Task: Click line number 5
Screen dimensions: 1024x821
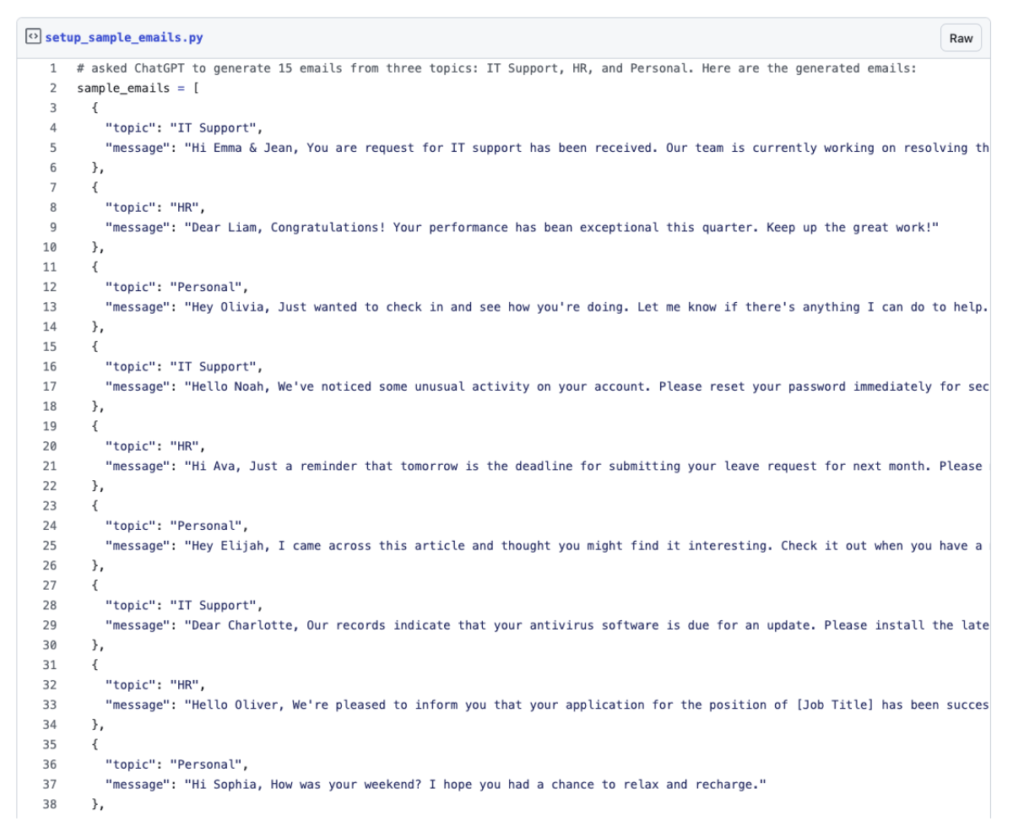Action: coord(53,148)
